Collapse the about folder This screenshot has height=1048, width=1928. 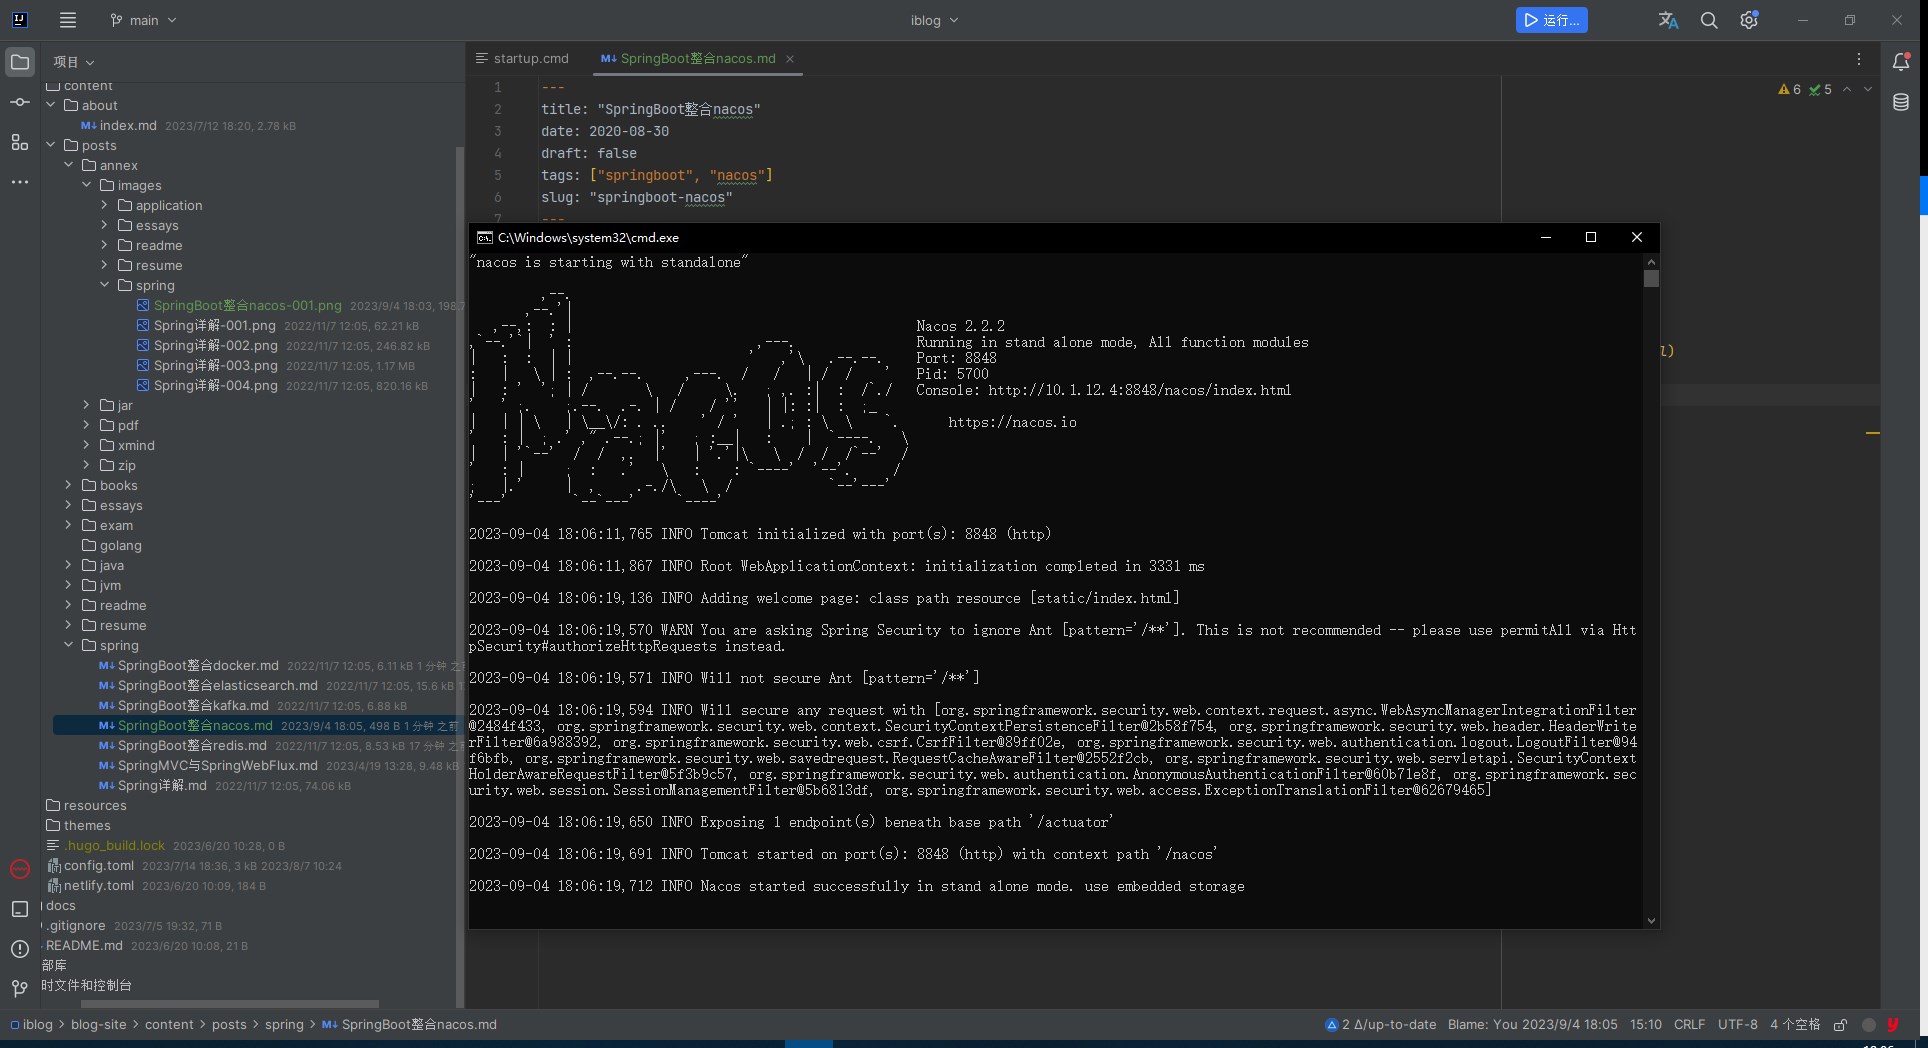pos(51,105)
